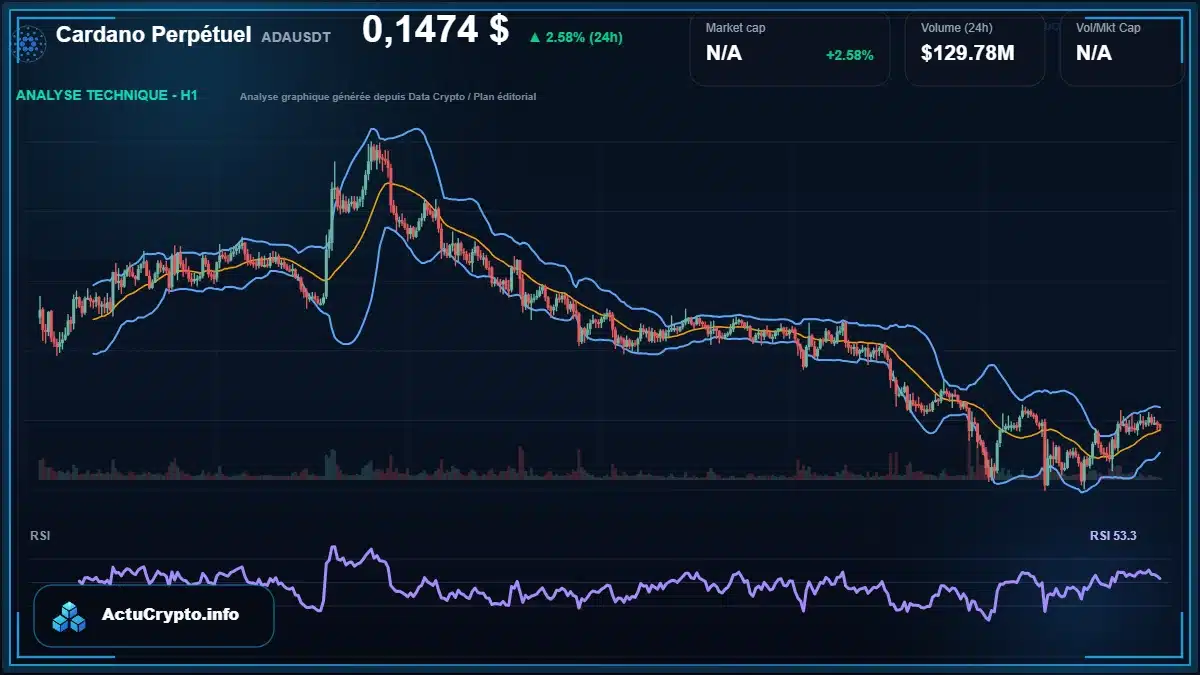Open the Vol/Mkt Cap card

click(x=1123, y=47)
